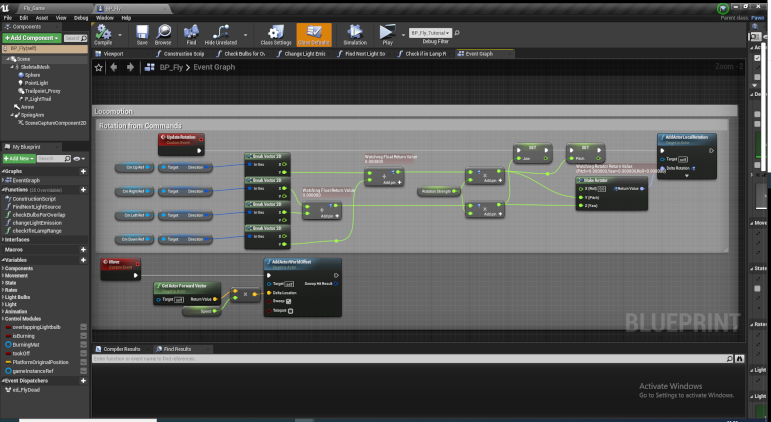Add an event dispatcher with its plus icon
Screen dimensions: 771x422
83,380
